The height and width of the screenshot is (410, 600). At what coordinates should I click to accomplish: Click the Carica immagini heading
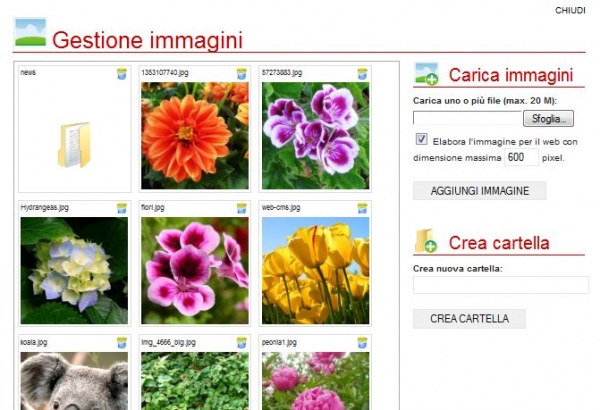point(511,75)
